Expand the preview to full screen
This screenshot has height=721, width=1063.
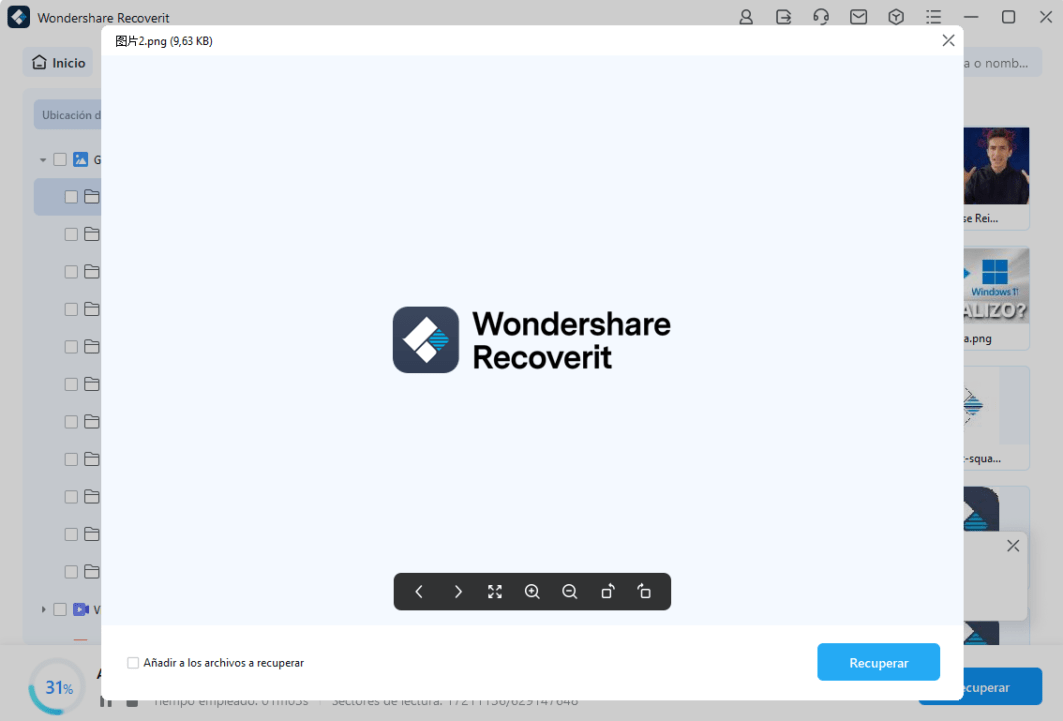pos(495,592)
